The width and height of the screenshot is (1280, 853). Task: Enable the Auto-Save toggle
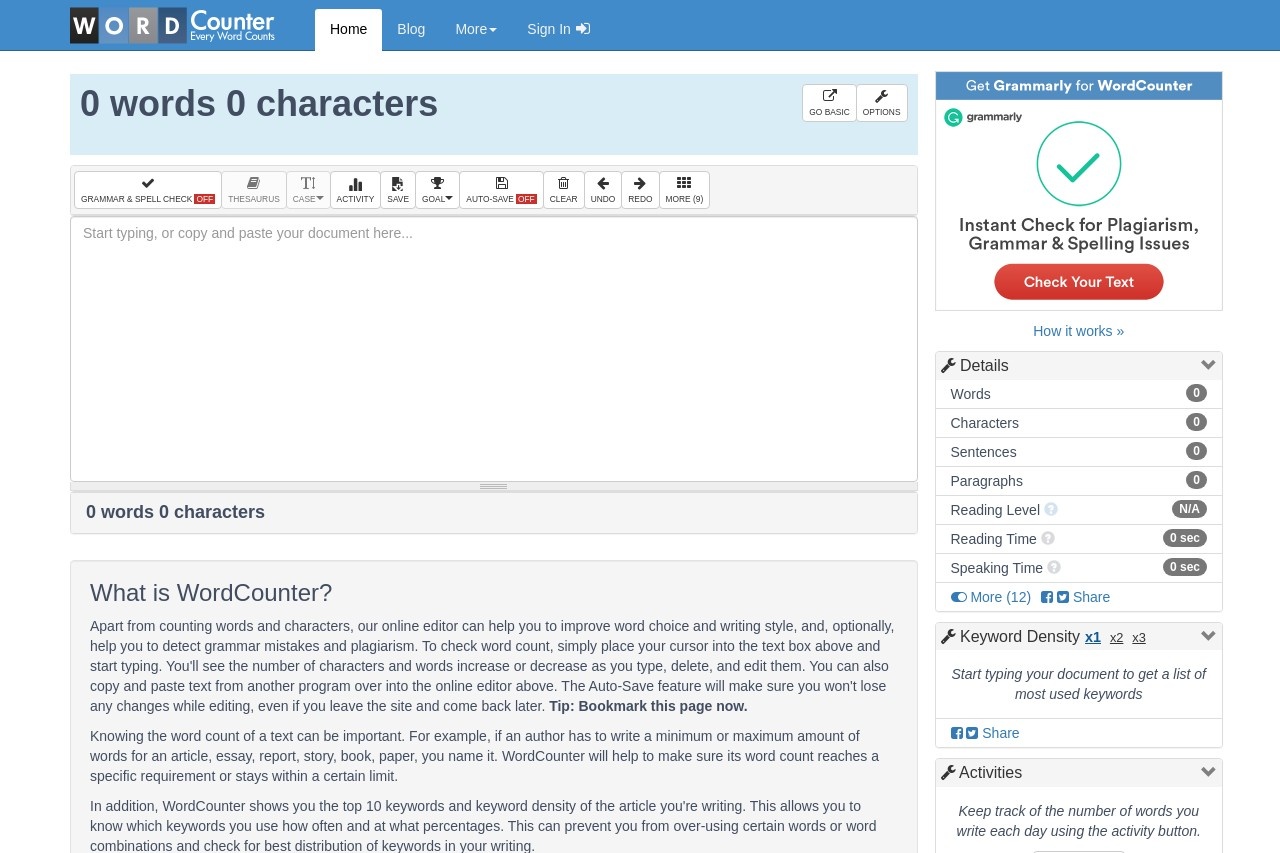click(501, 189)
